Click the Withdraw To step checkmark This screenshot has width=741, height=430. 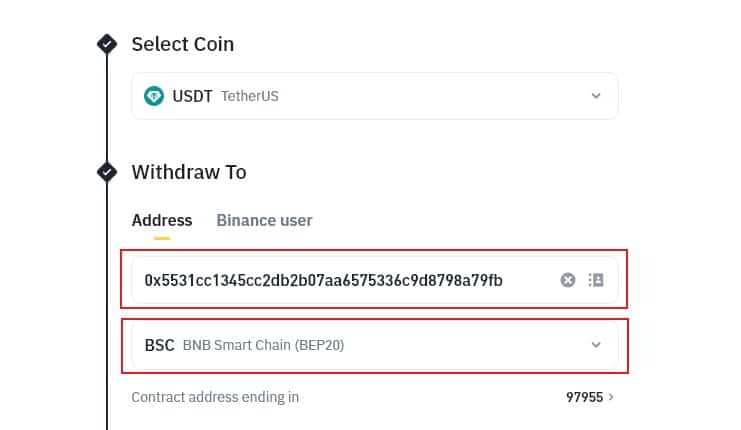point(106,172)
